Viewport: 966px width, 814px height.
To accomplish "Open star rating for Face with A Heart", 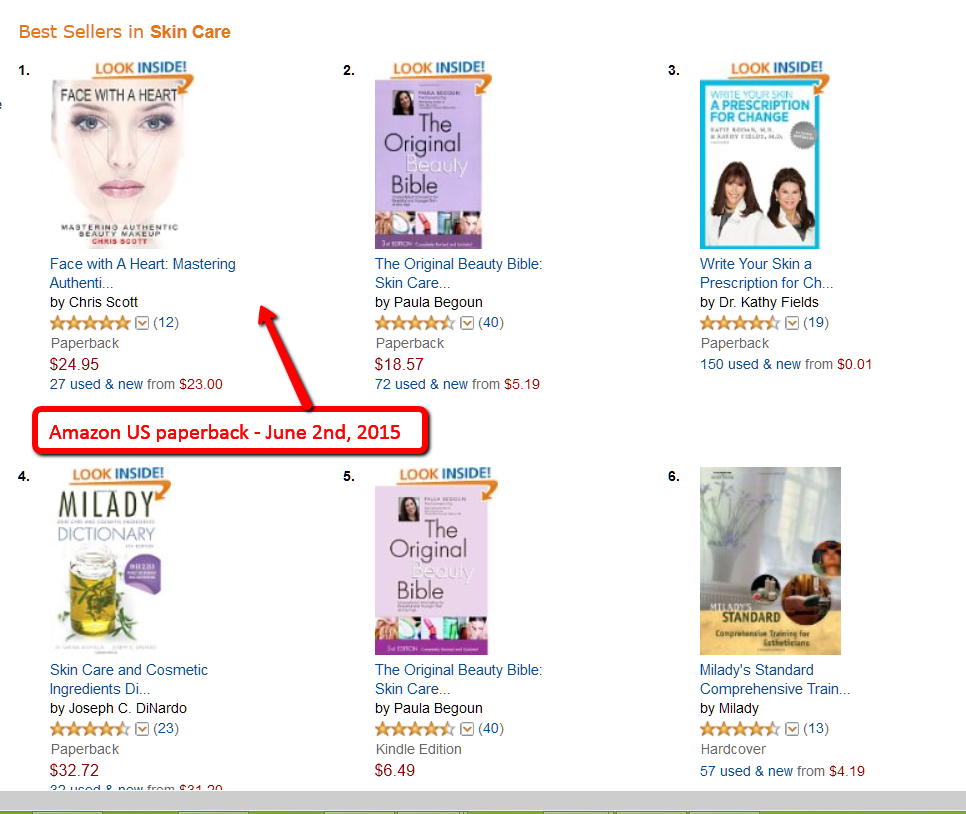I will 90,322.
